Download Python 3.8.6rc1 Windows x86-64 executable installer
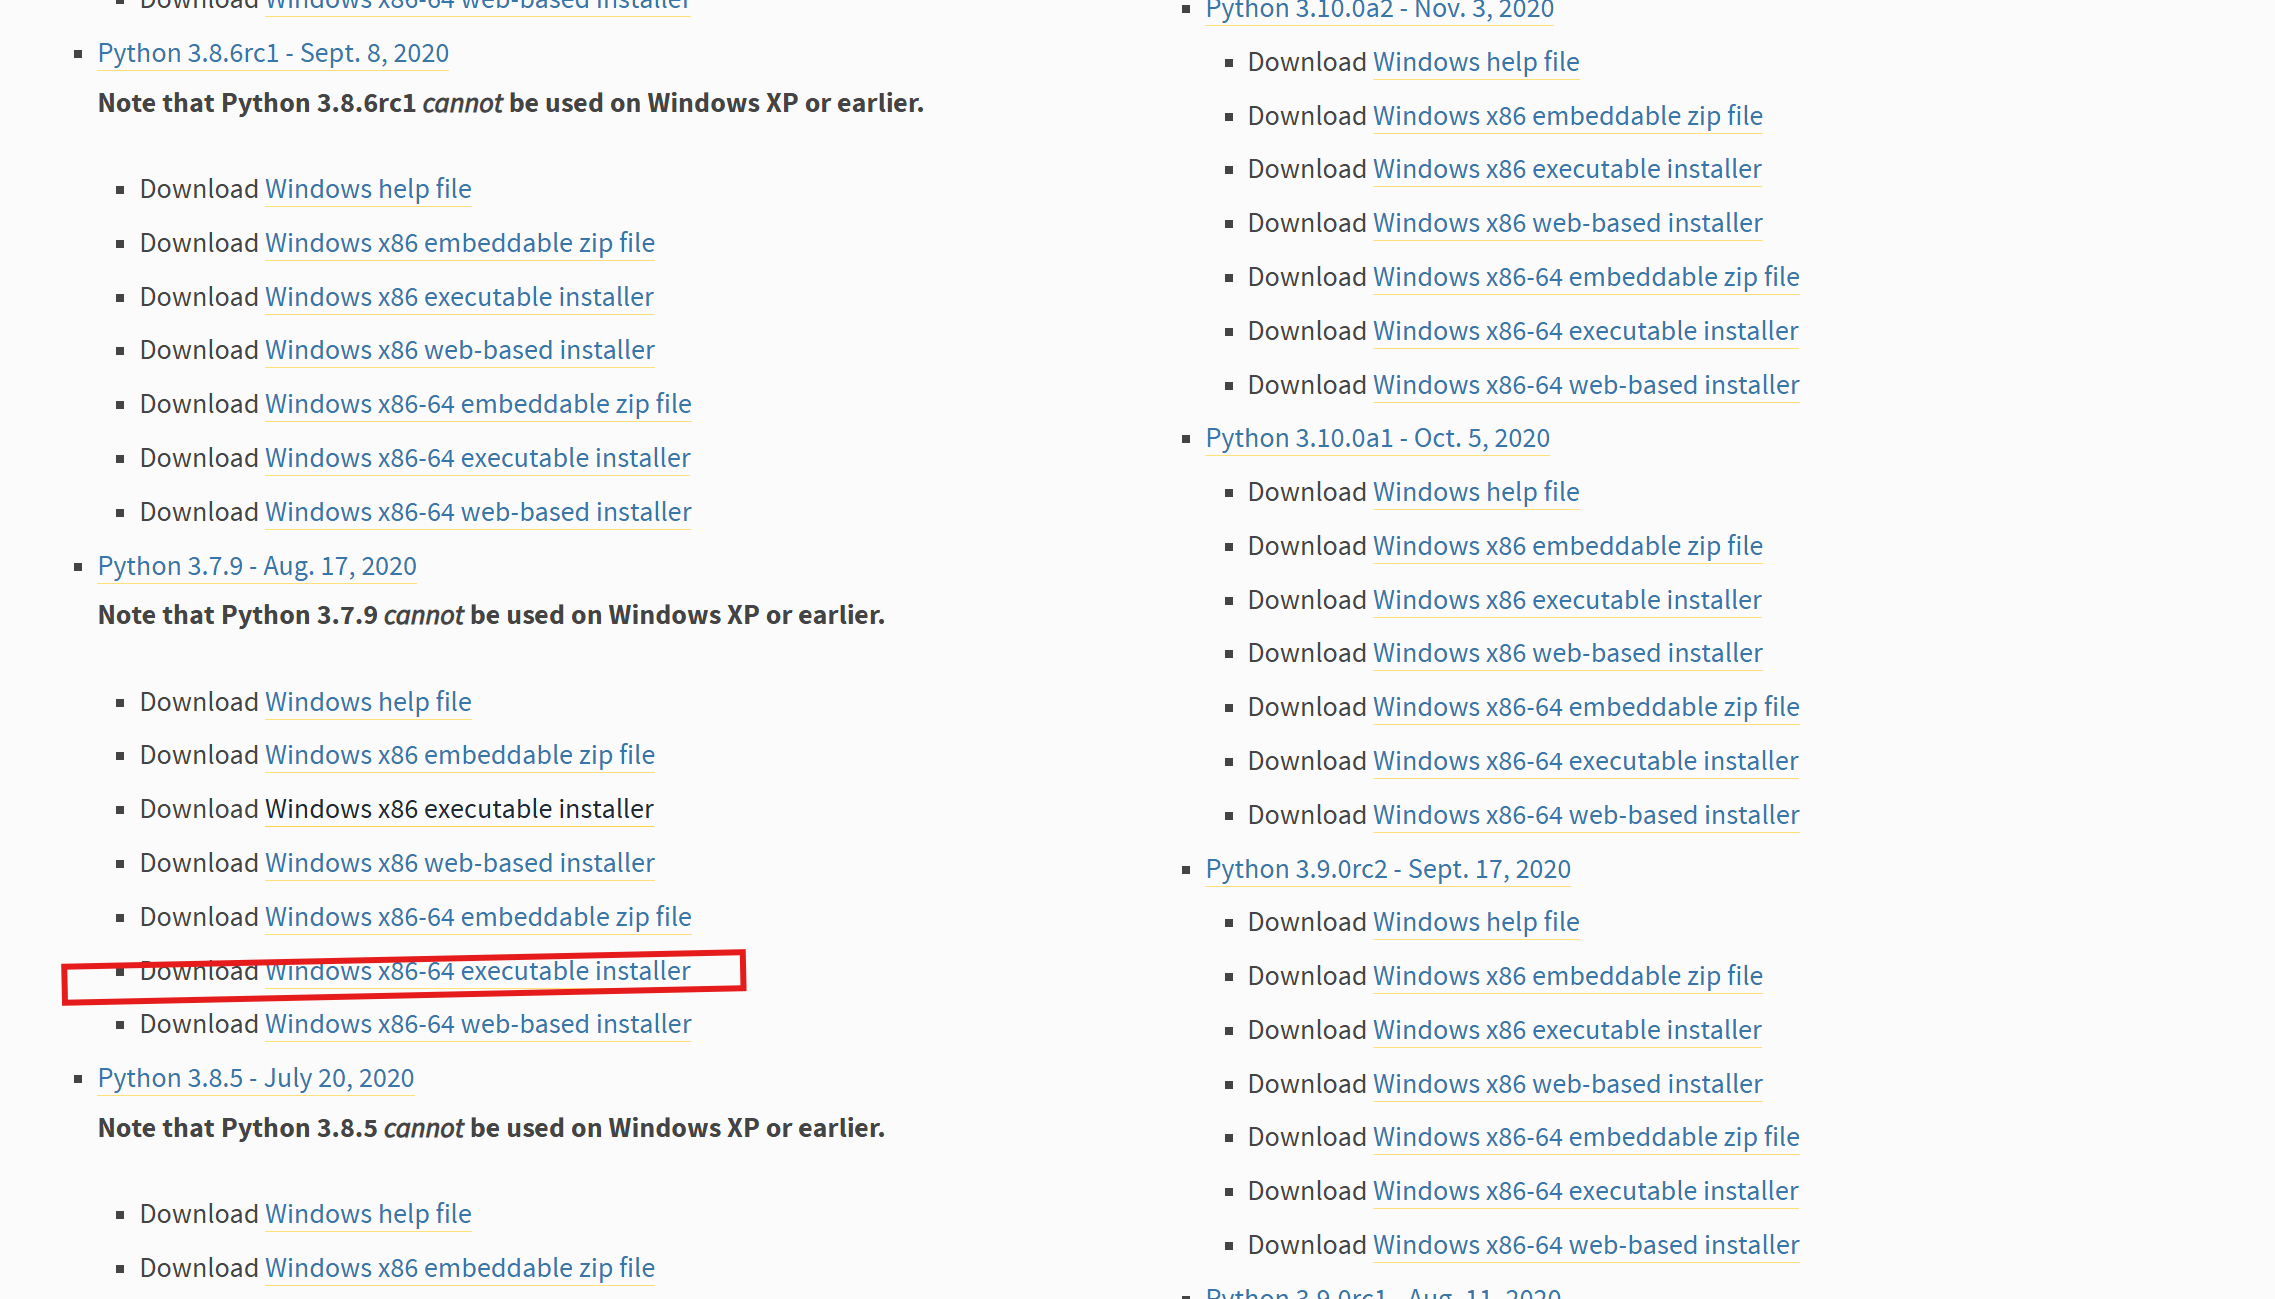 (x=477, y=458)
